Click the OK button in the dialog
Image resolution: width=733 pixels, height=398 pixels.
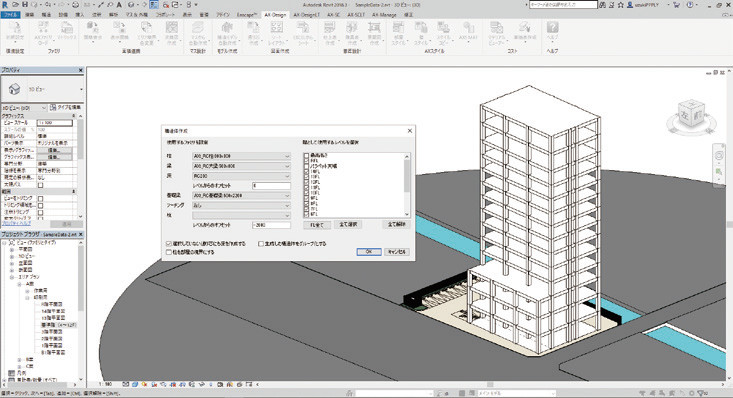(x=369, y=252)
